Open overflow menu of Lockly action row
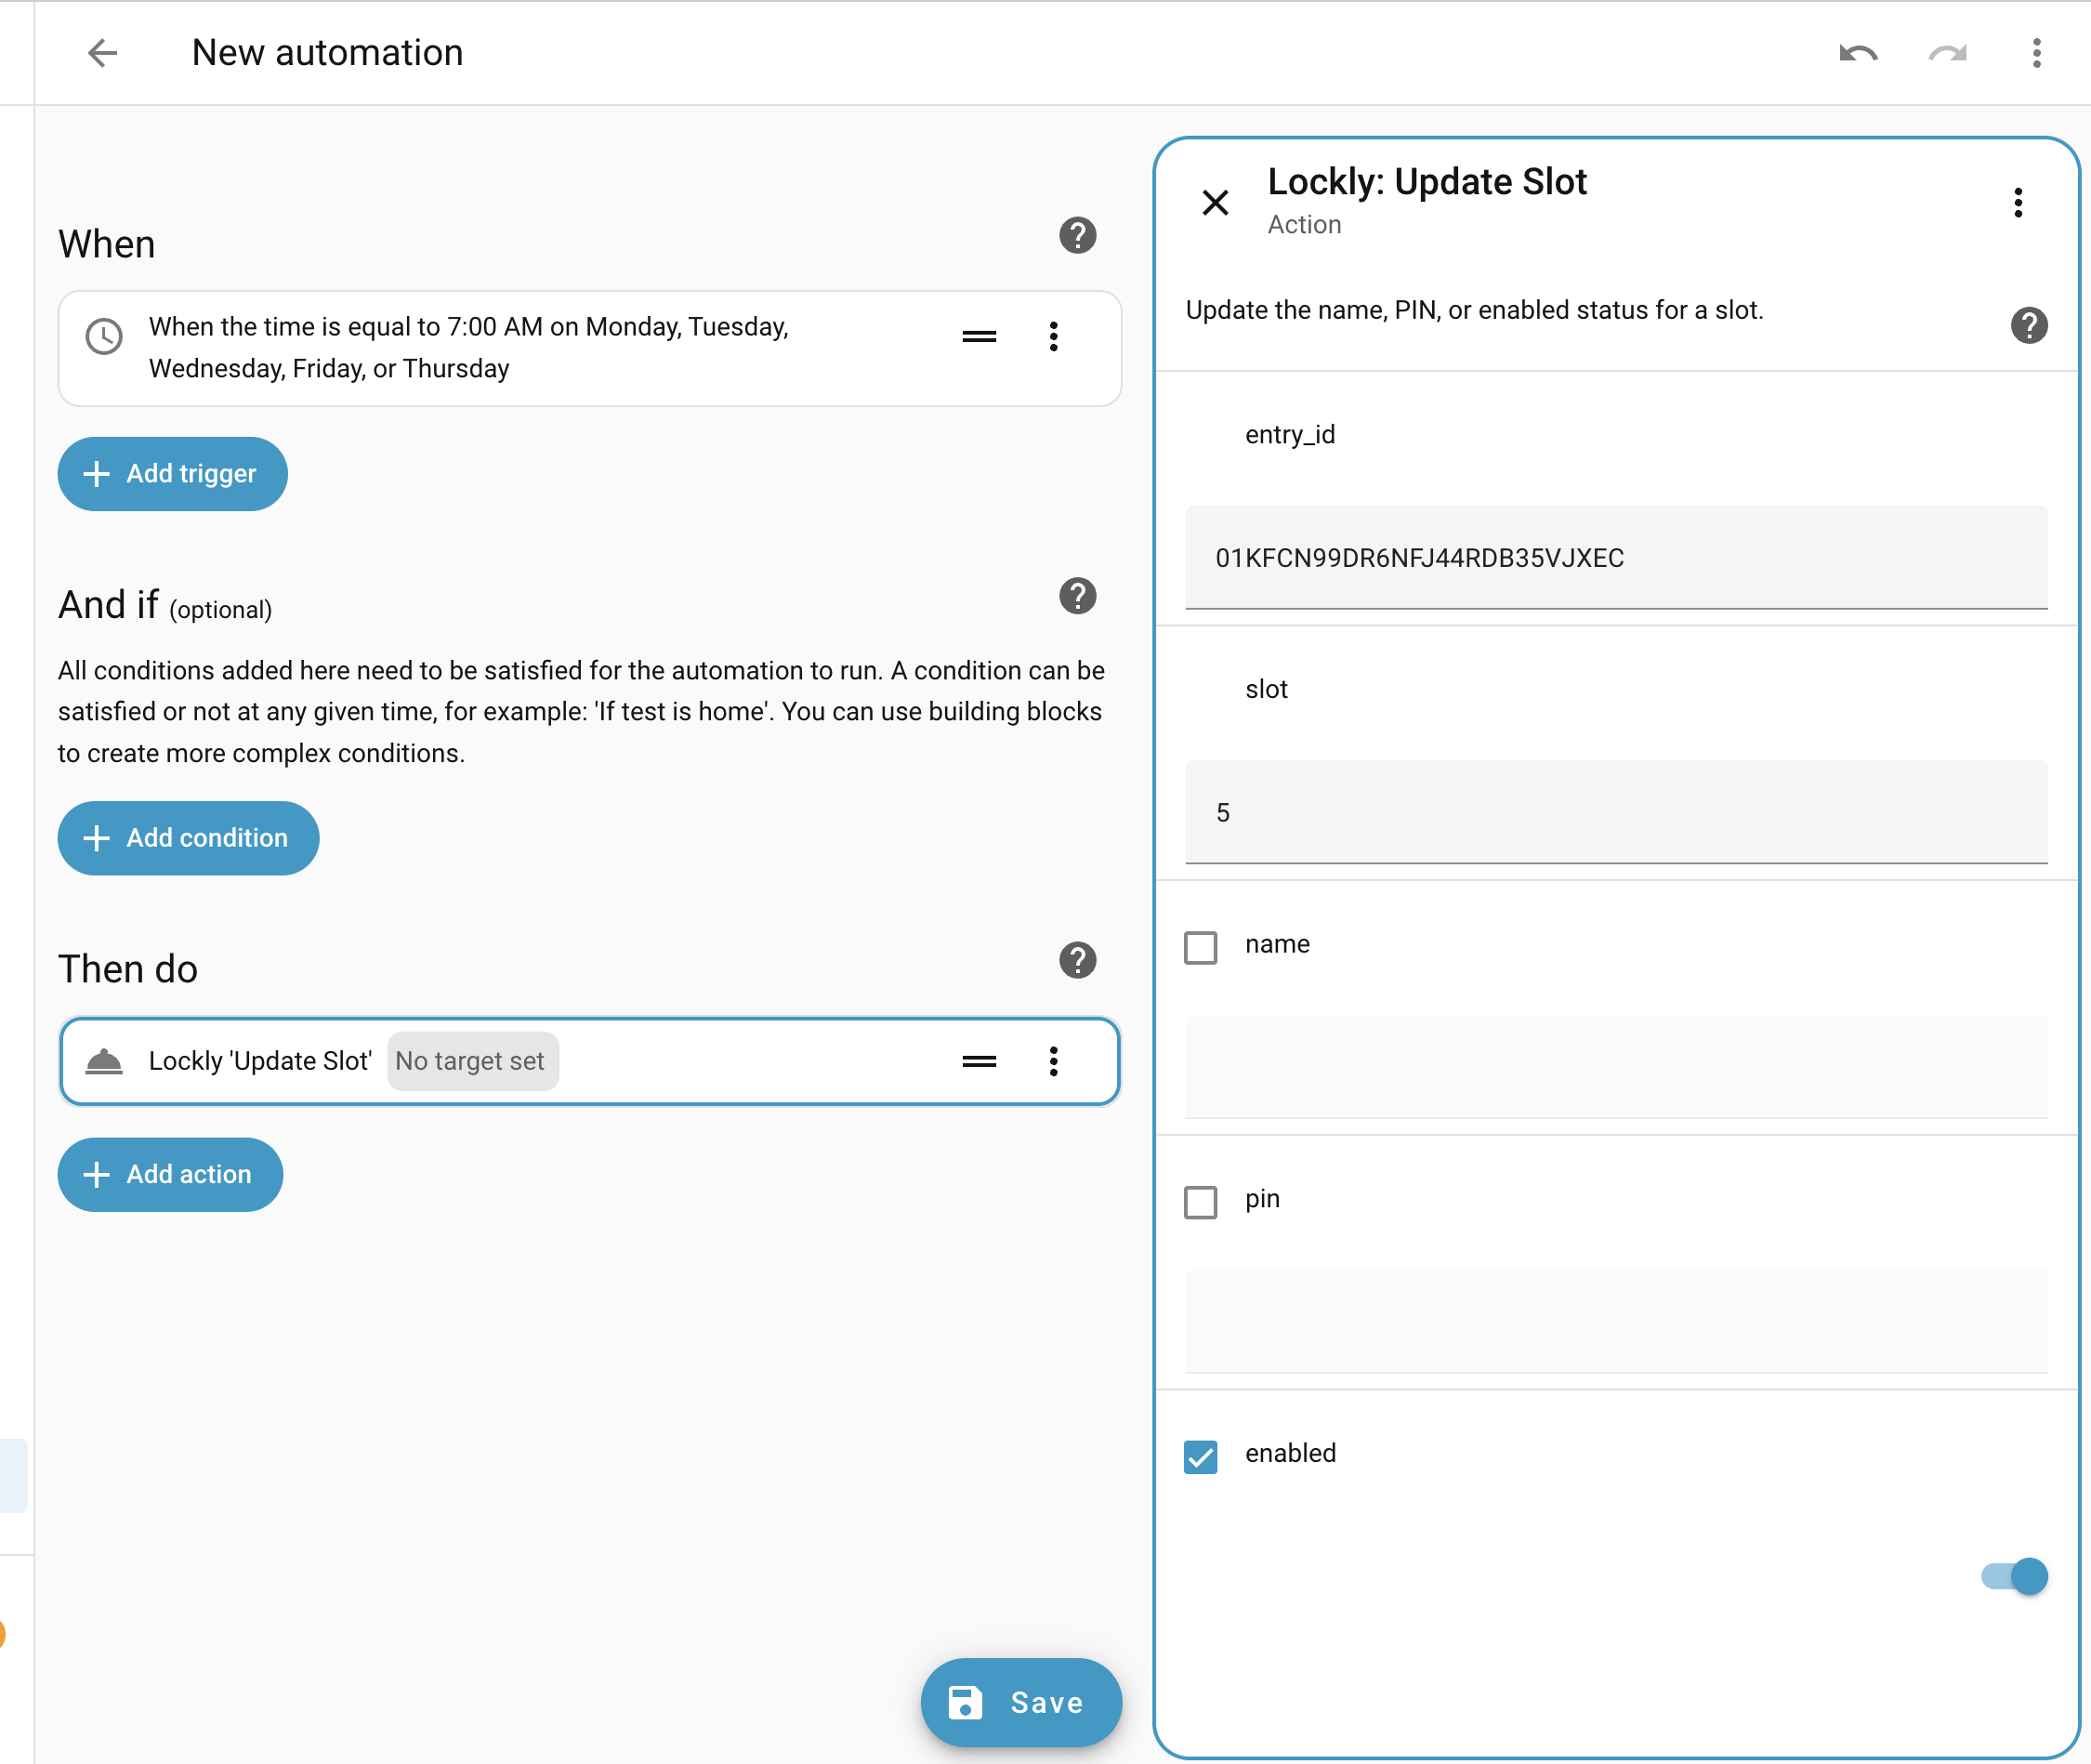2091x1764 pixels. pyautogui.click(x=1053, y=1061)
